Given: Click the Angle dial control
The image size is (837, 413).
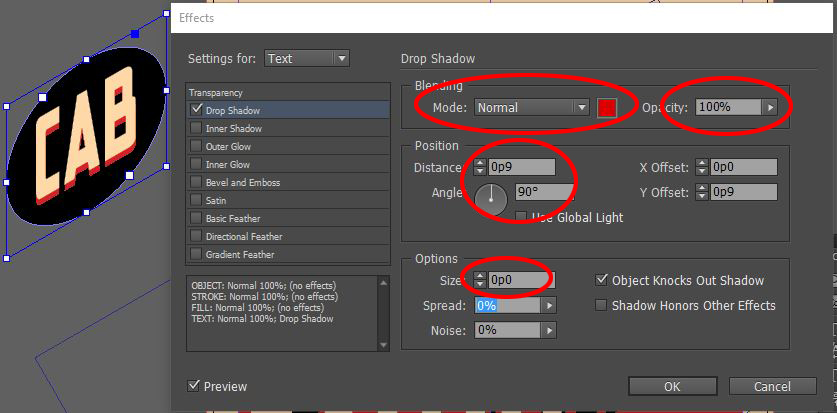Looking at the screenshot, I should point(491,200).
